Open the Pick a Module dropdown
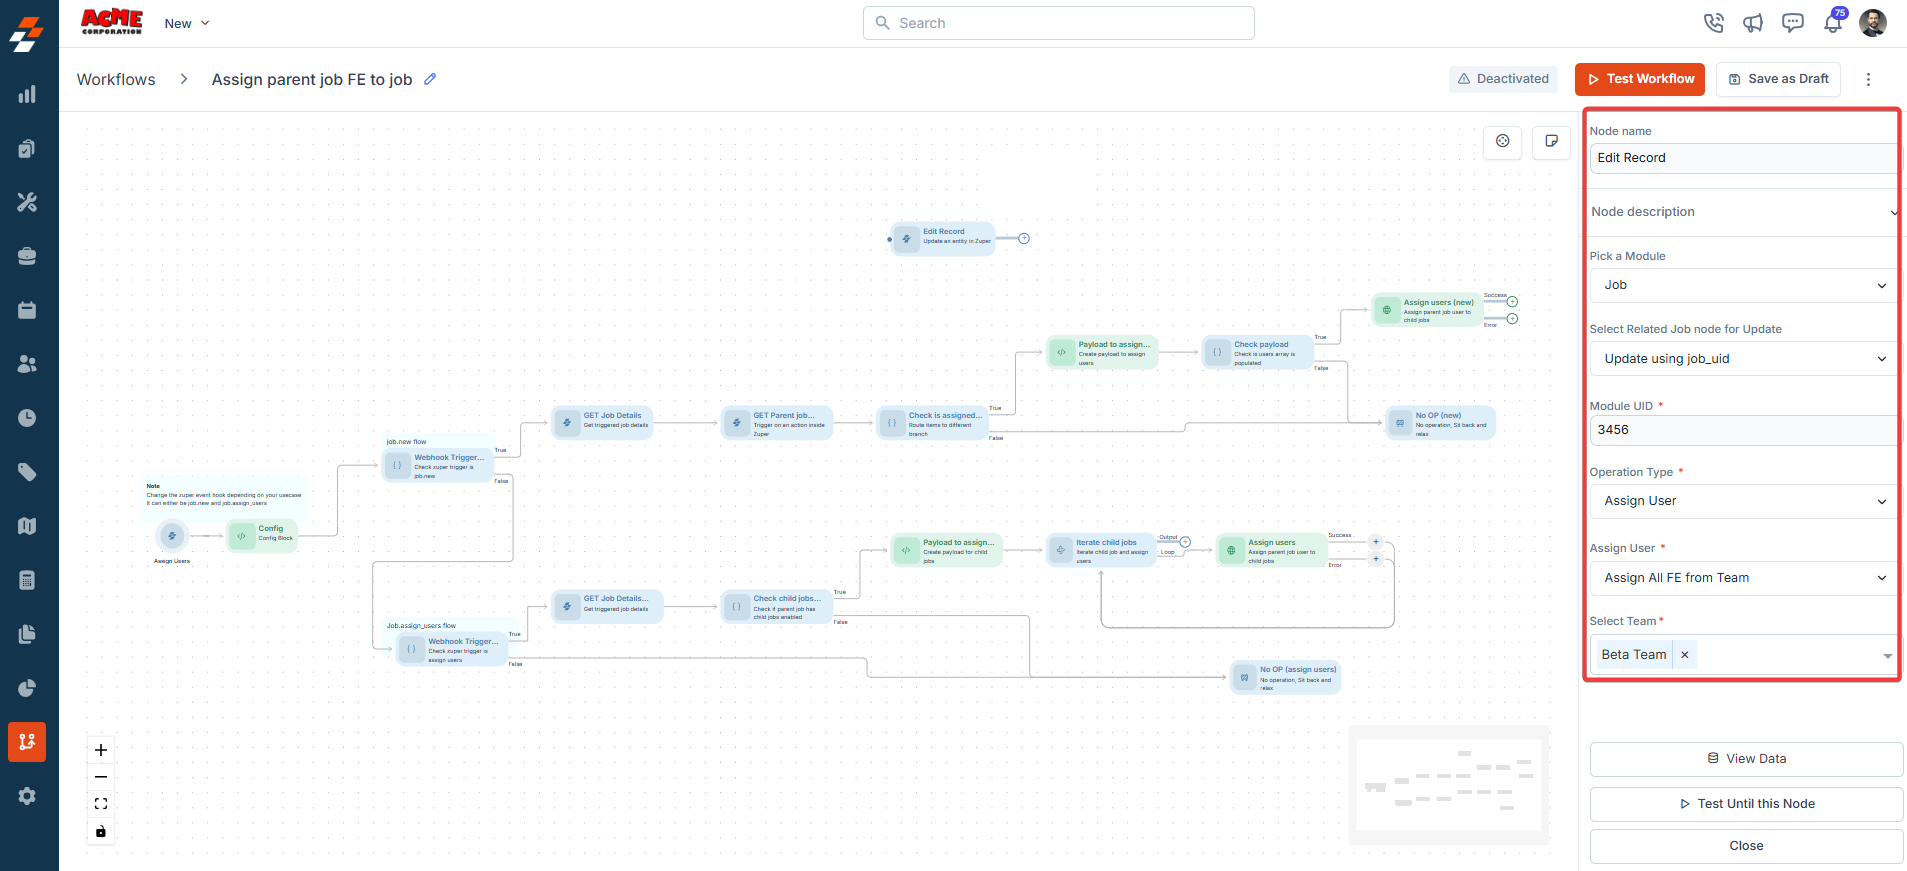This screenshot has width=1907, height=871. tap(1744, 285)
